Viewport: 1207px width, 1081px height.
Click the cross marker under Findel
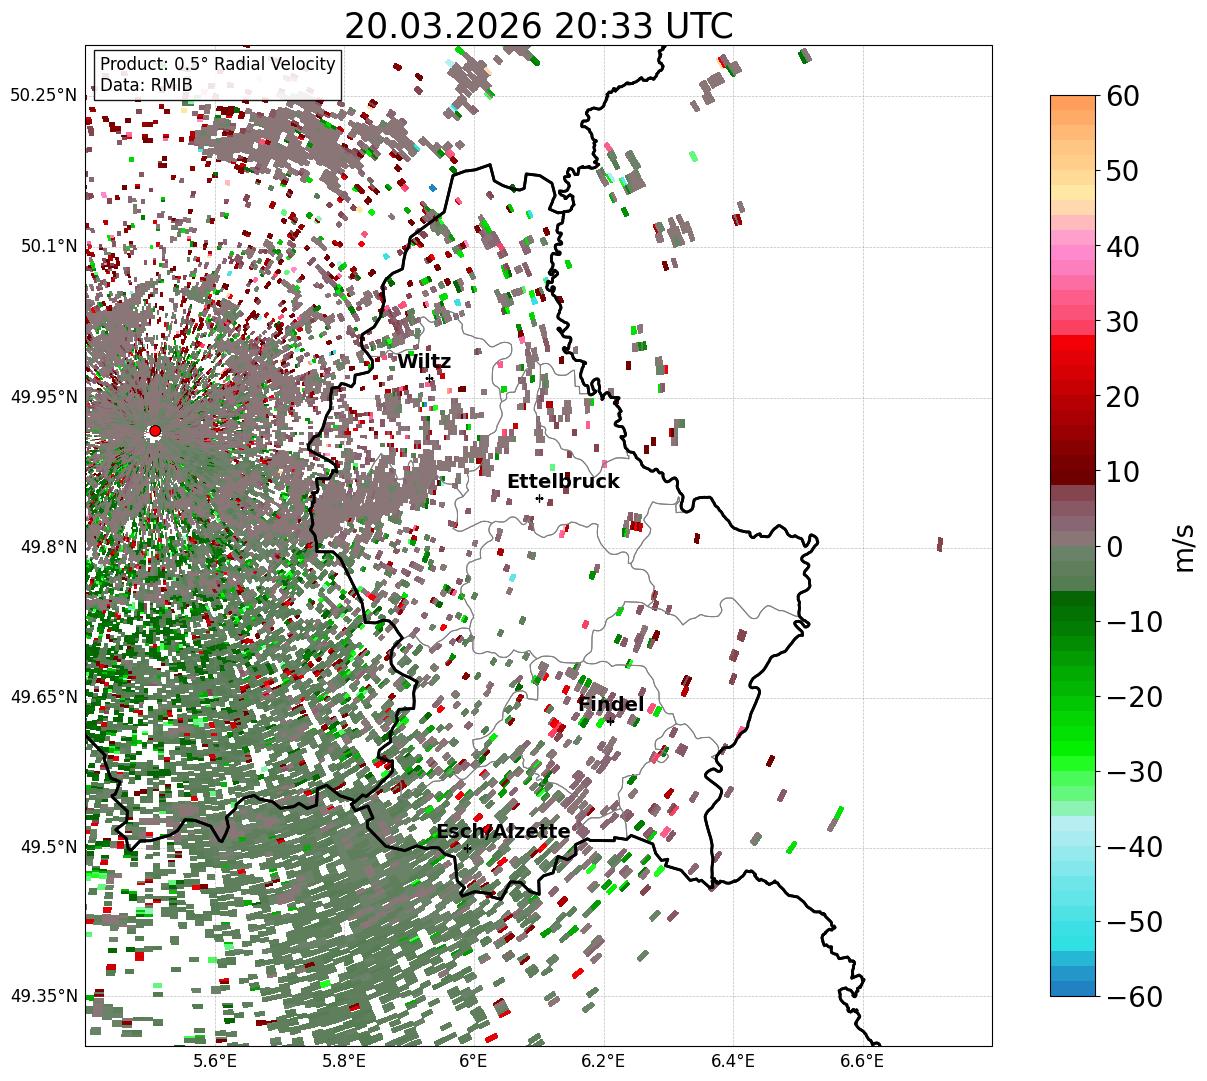pos(610,721)
